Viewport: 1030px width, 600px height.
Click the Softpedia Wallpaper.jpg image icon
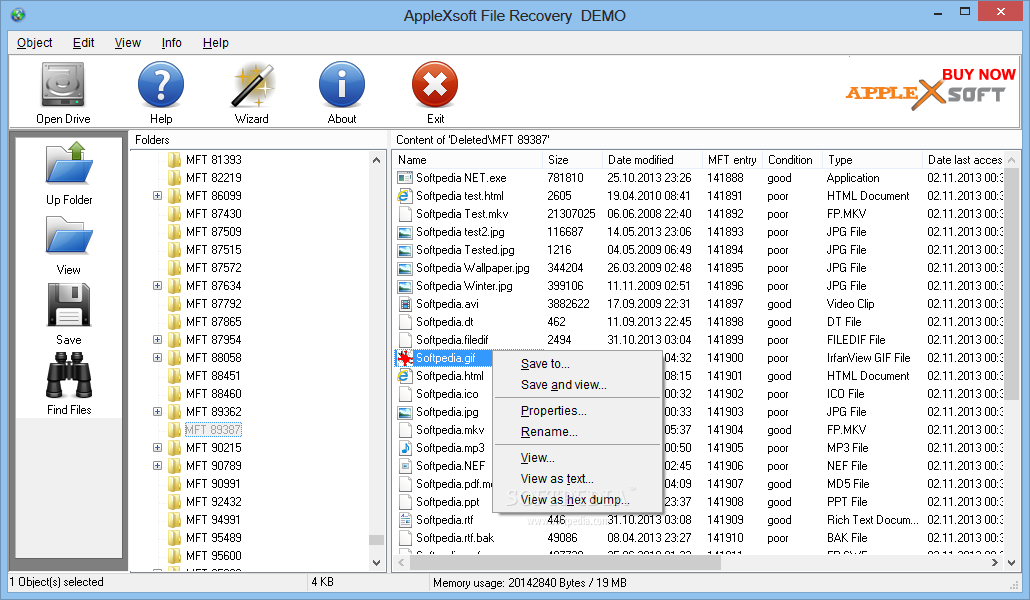[x=405, y=268]
